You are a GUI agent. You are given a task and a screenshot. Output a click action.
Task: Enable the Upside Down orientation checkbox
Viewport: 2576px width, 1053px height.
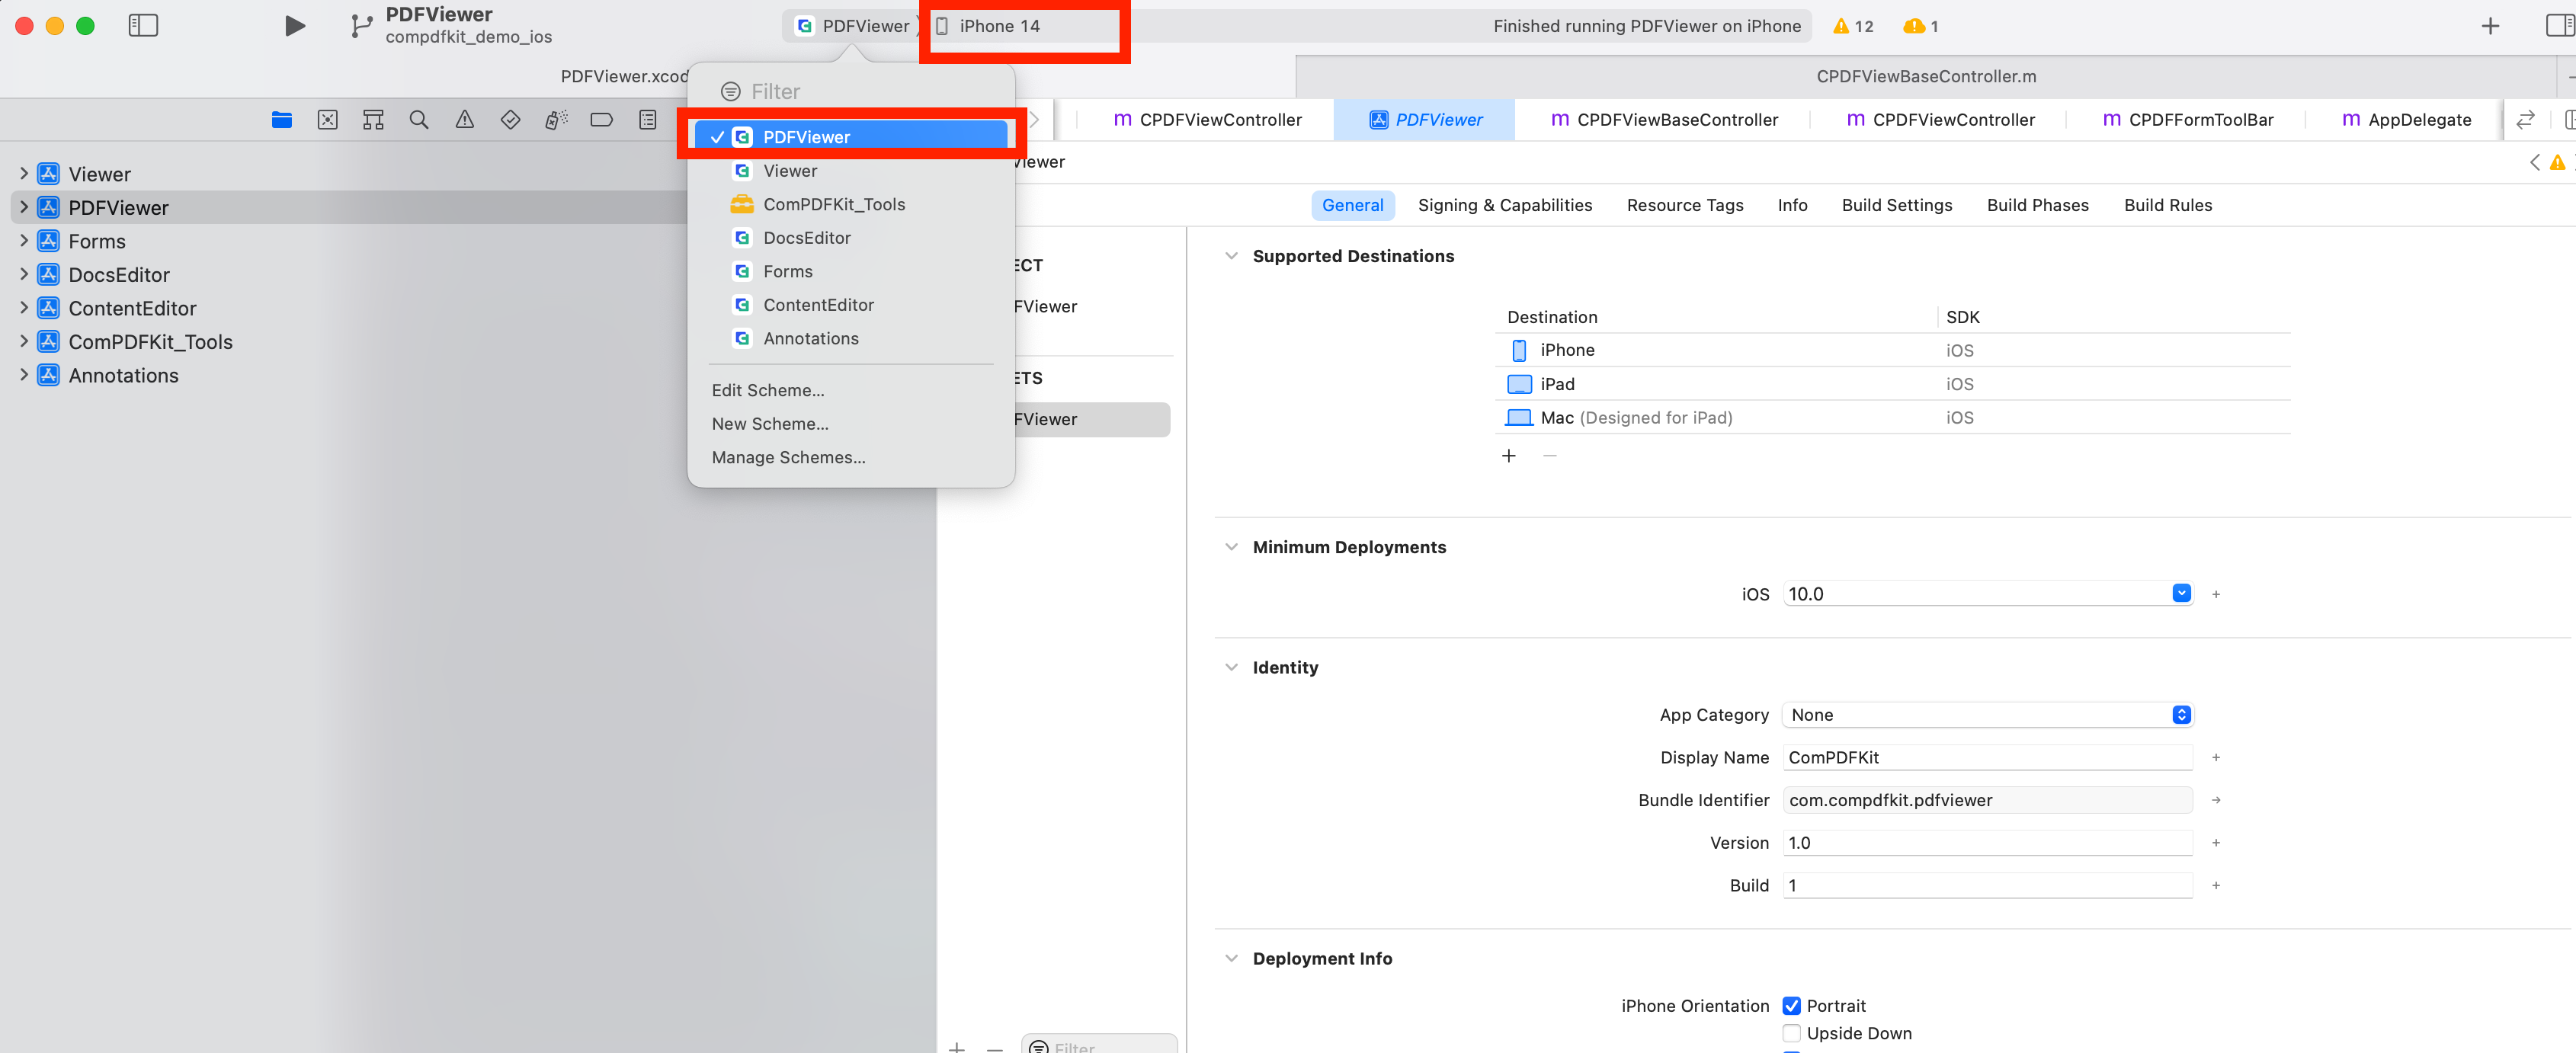(1792, 1033)
